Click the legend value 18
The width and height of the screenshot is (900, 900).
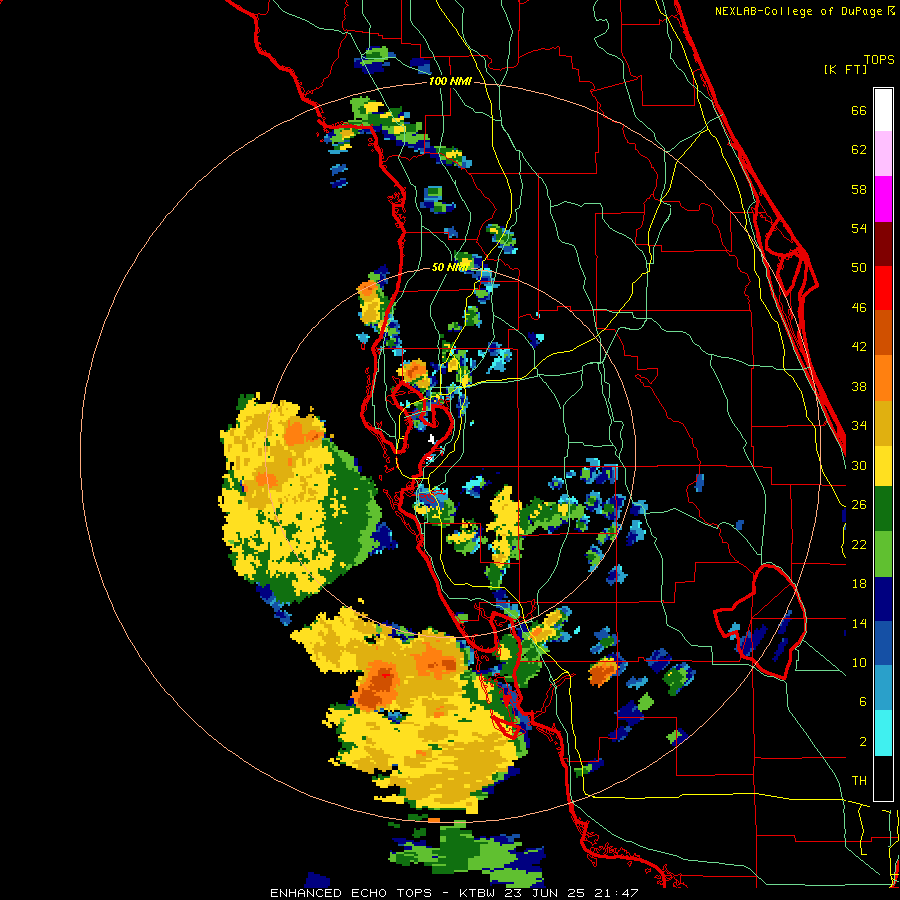(x=859, y=584)
